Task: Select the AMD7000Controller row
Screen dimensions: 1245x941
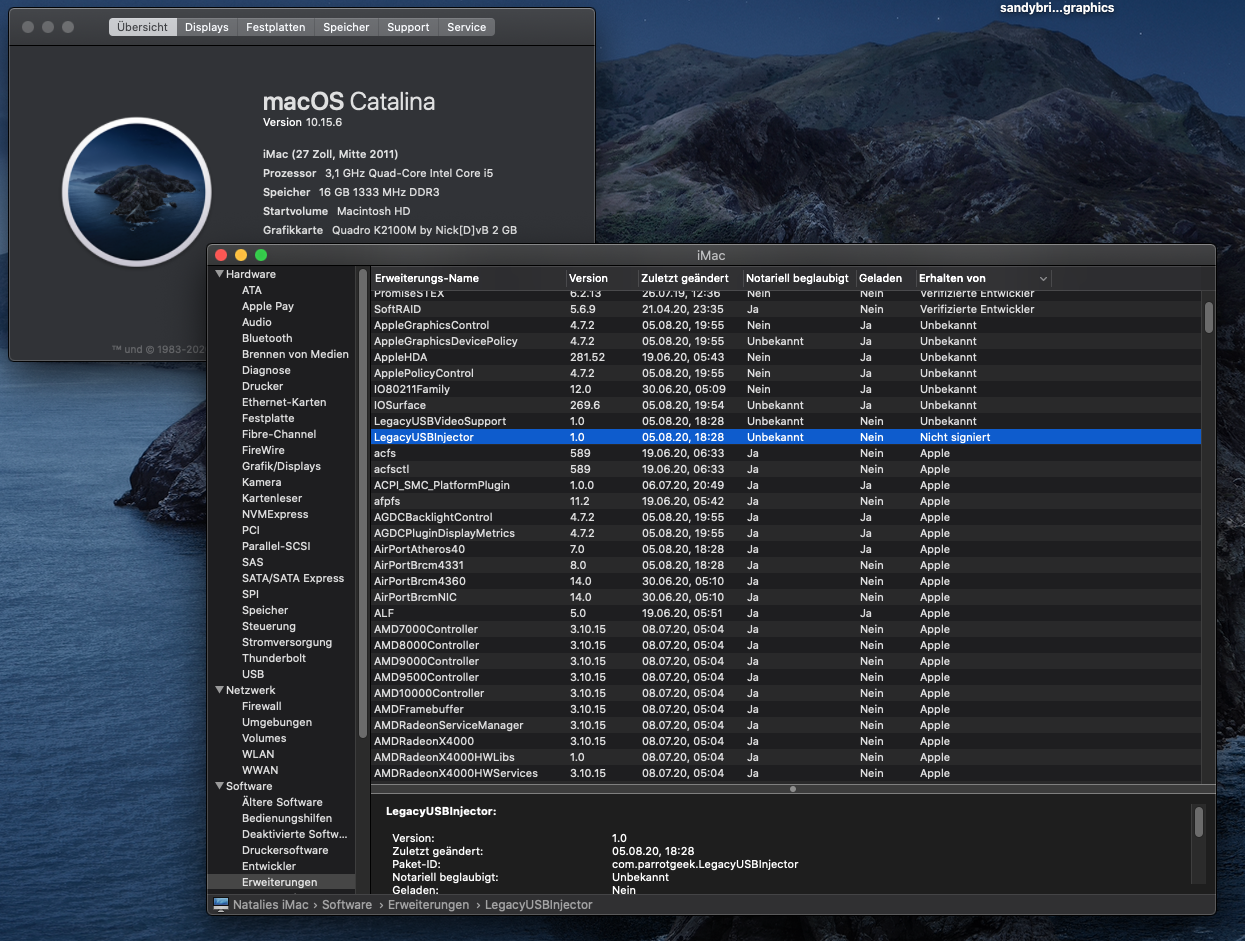Action: (x=786, y=629)
